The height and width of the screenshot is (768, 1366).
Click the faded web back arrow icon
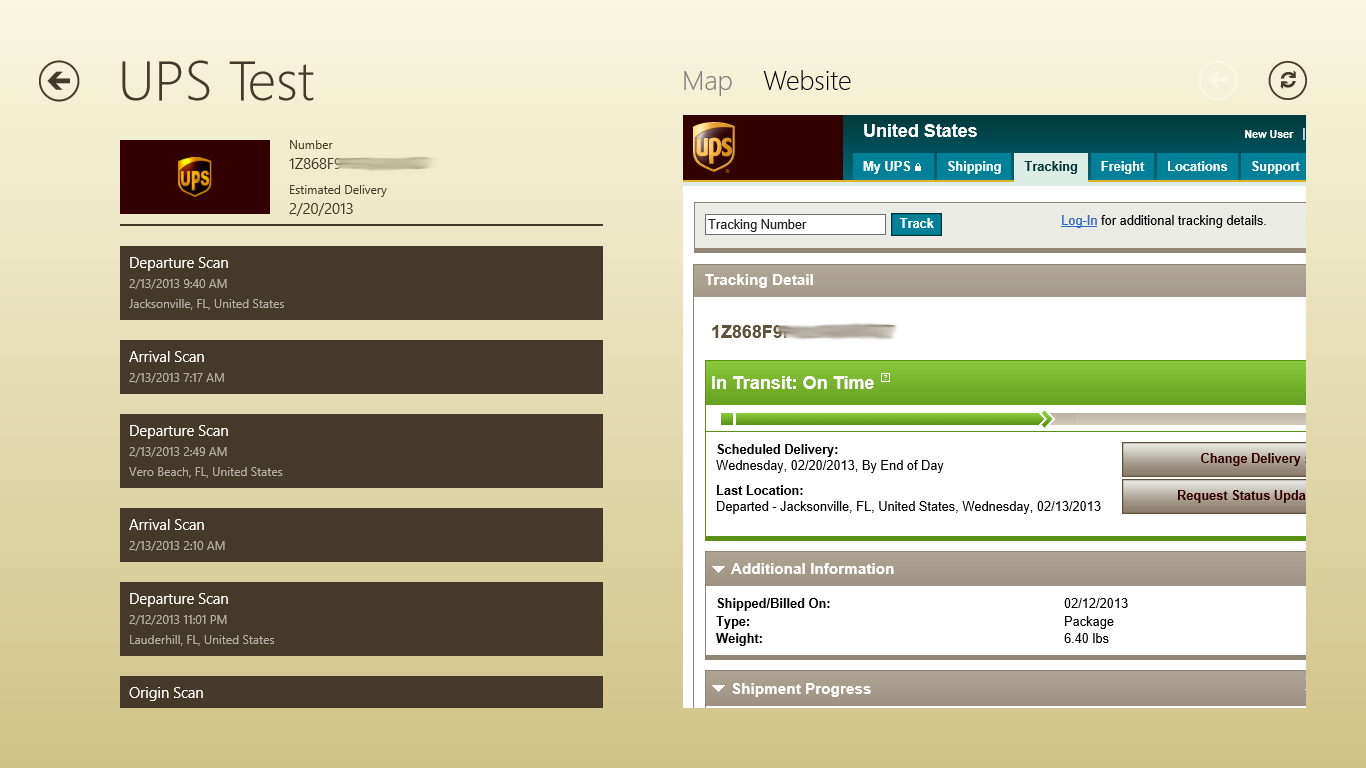point(1217,81)
